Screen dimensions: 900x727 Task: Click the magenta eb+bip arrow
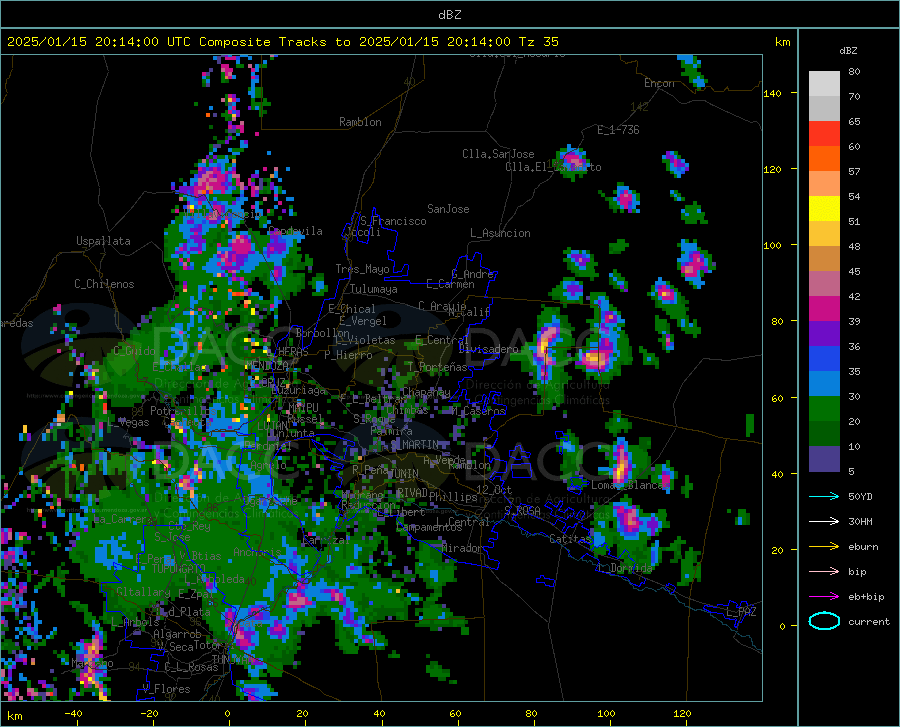point(824,597)
